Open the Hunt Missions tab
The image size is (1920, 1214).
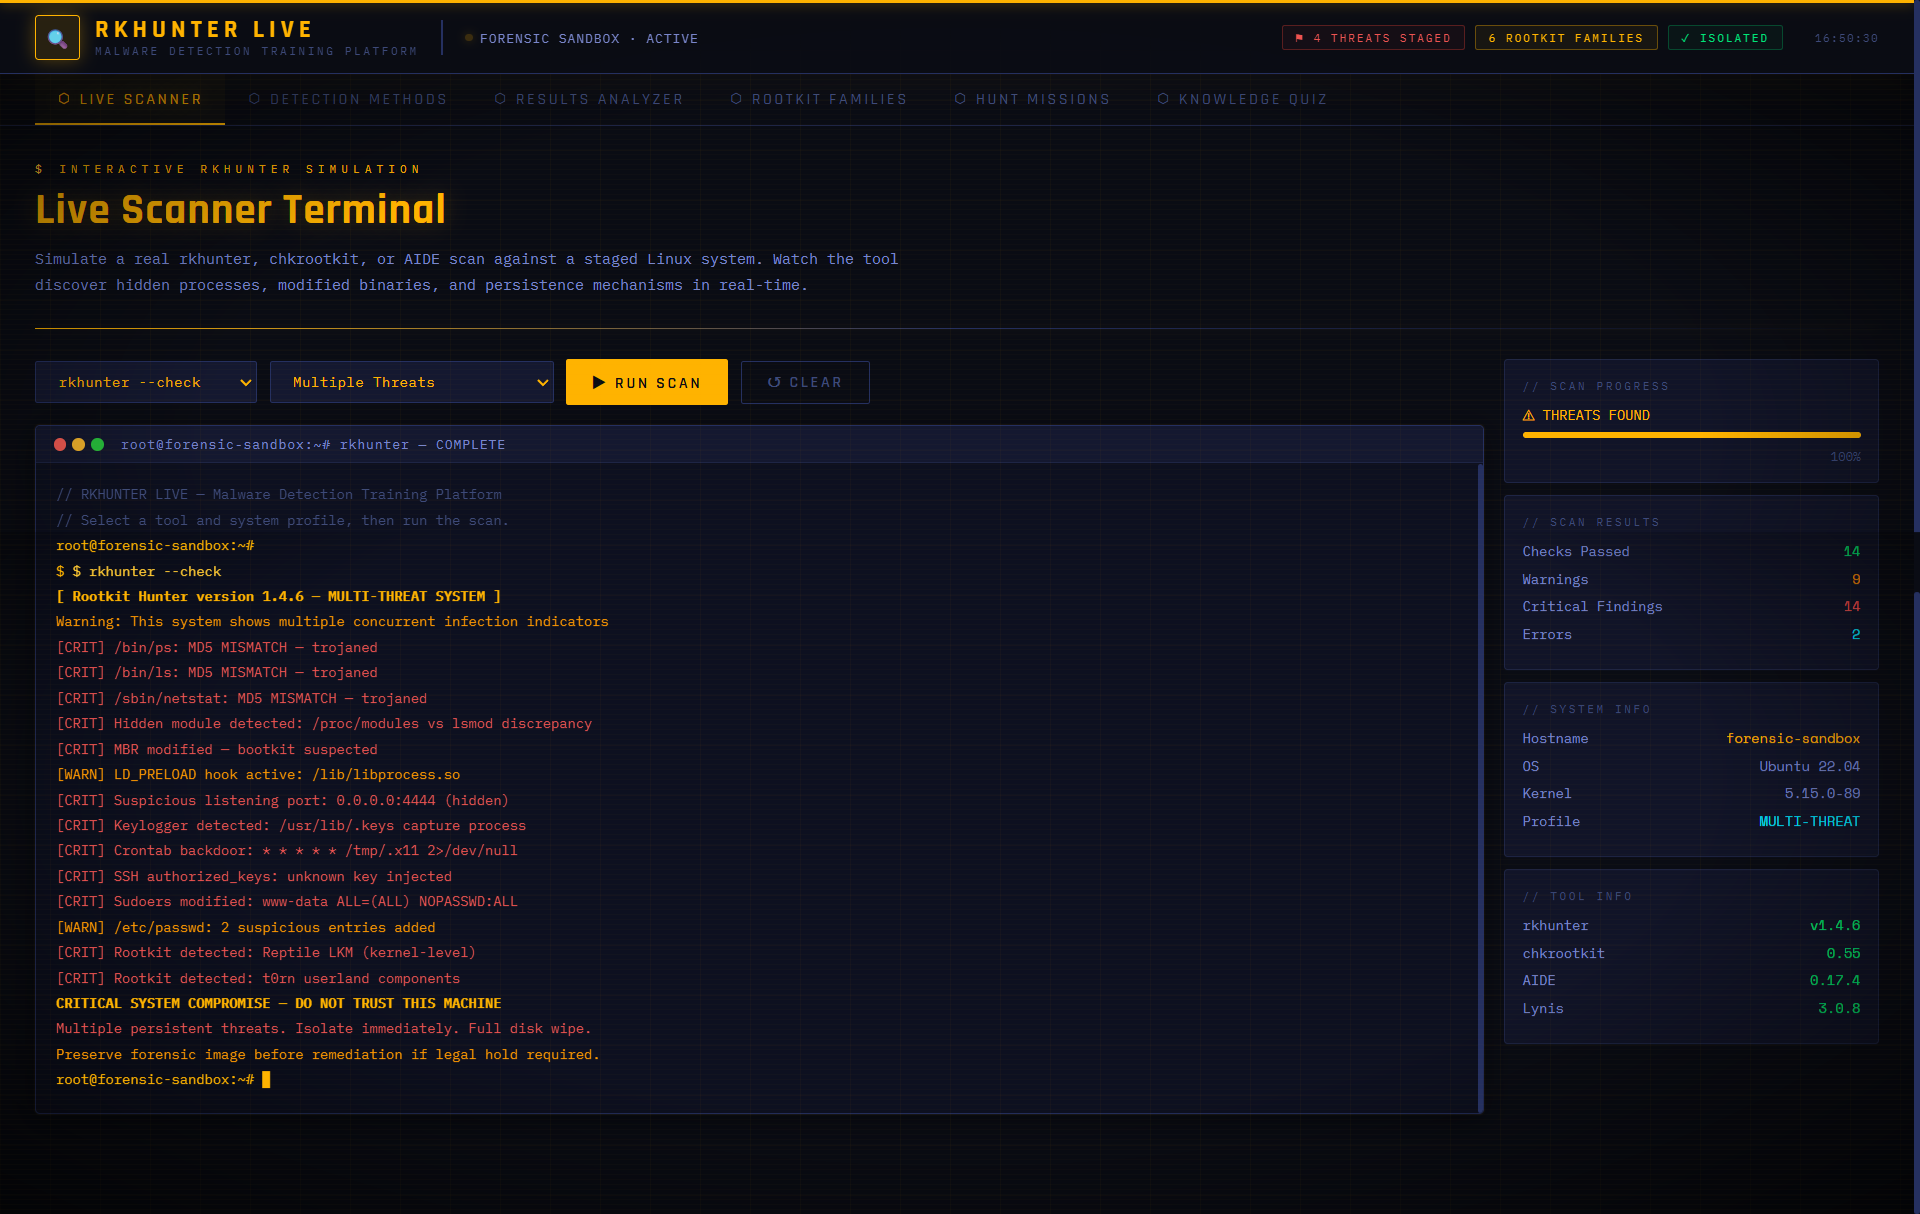[1032, 99]
